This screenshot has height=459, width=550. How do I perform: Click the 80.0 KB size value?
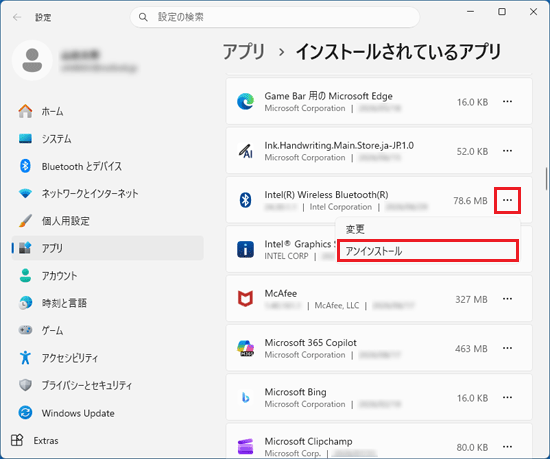tap(472, 448)
